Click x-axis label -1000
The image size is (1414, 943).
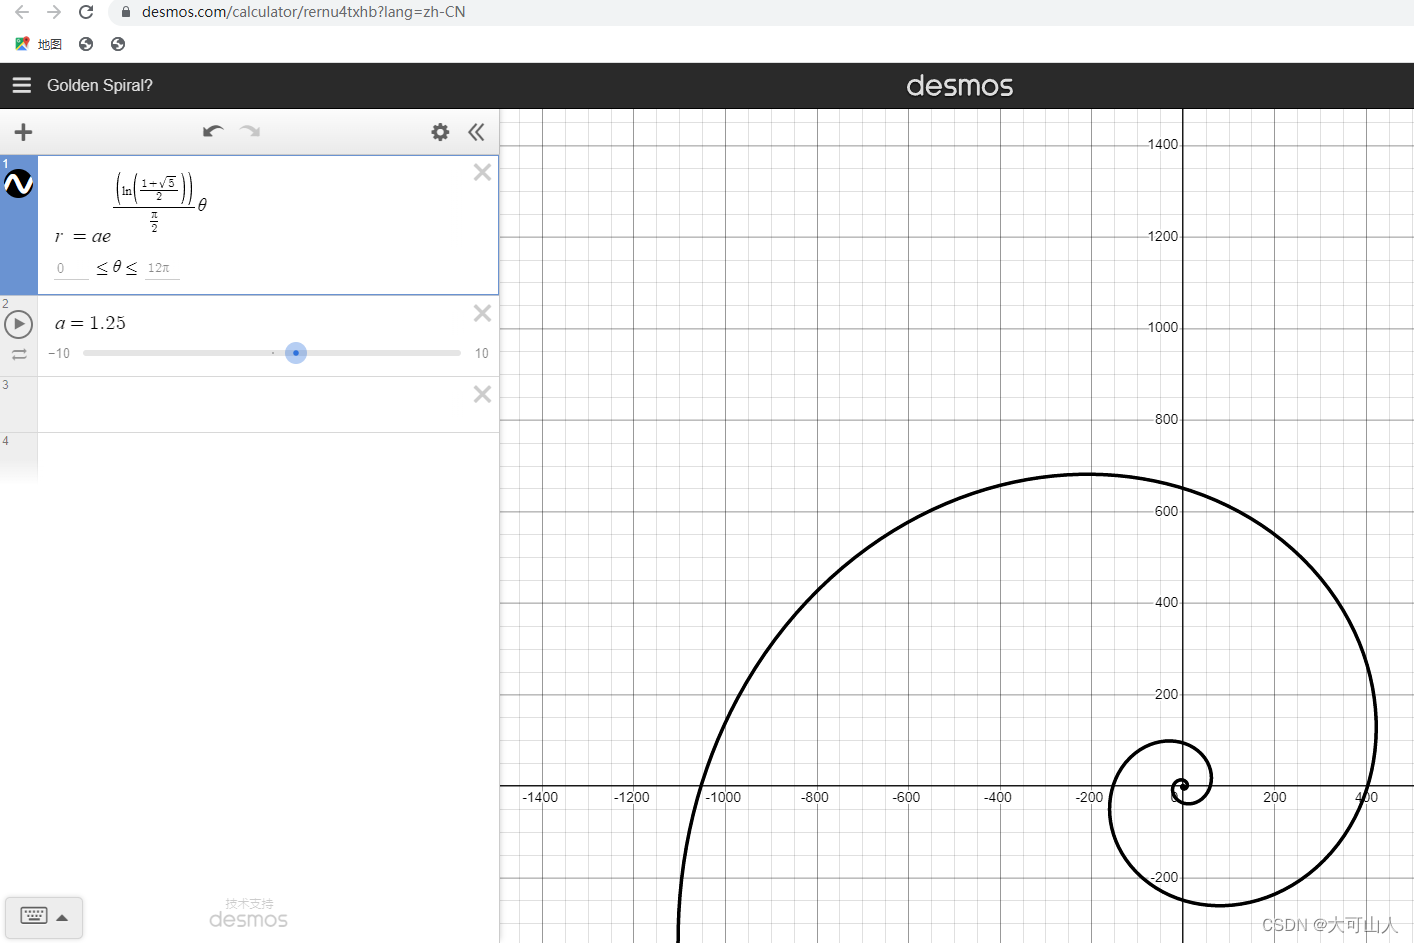tap(723, 797)
